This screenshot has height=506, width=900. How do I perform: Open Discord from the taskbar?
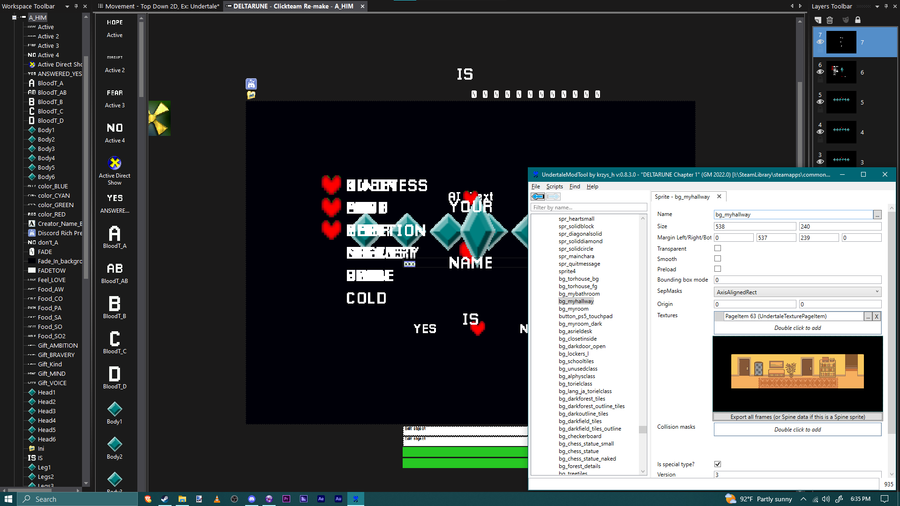pos(251,499)
